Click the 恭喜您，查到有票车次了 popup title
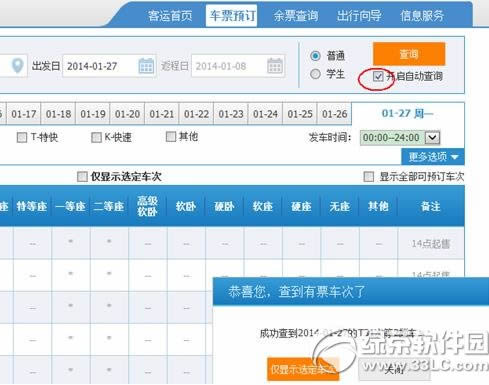Image resolution: width=489 pixels, height=385 pixels. (296, 292)
